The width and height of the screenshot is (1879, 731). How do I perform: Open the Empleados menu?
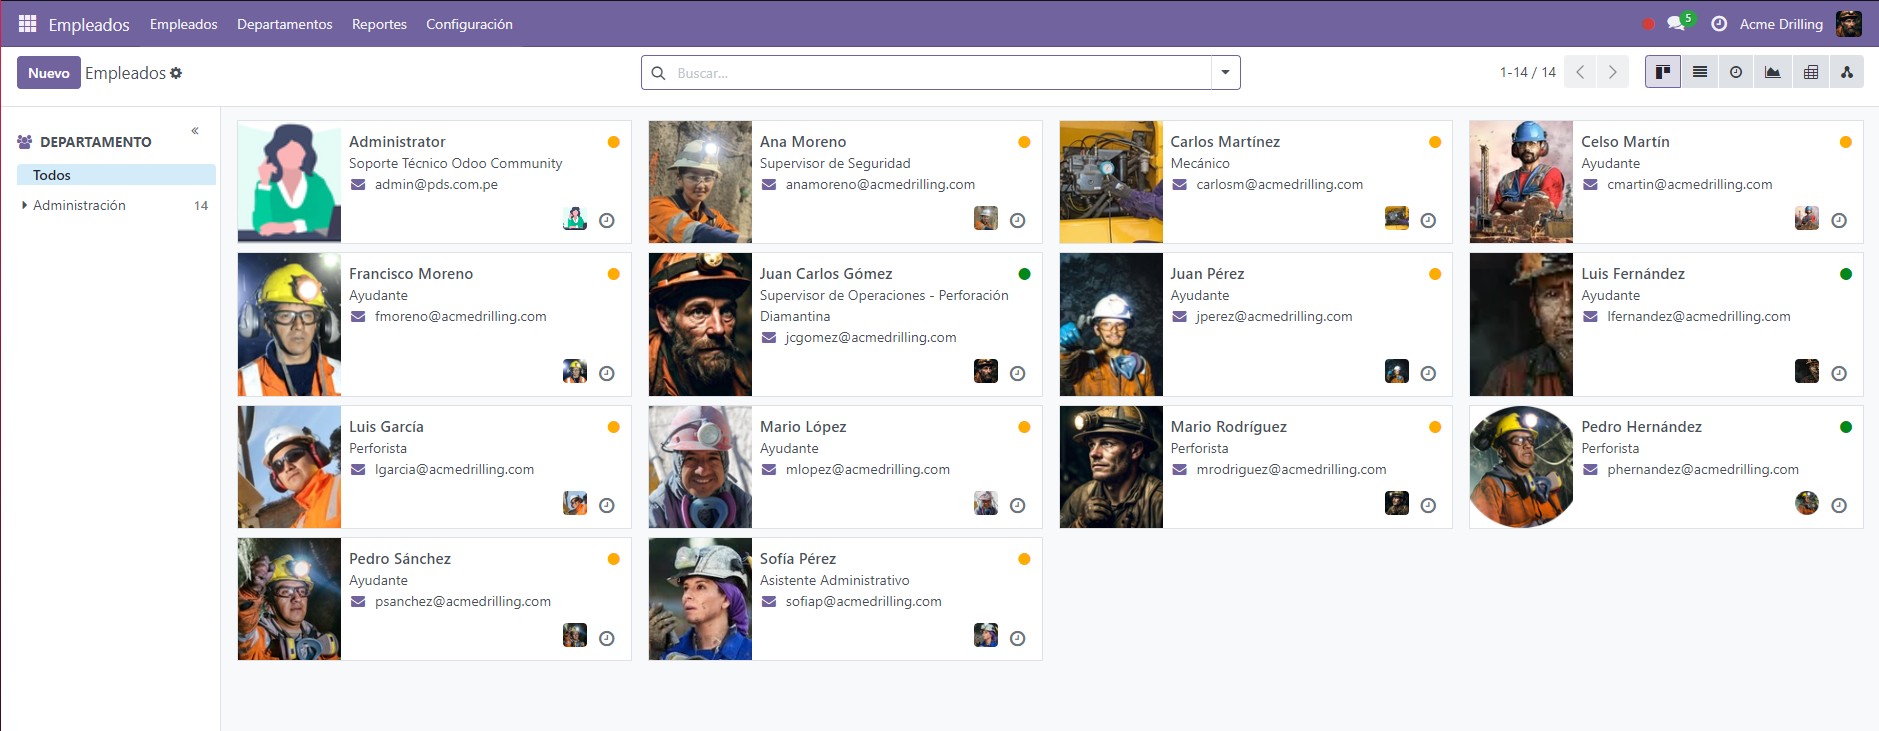[184, 24]
